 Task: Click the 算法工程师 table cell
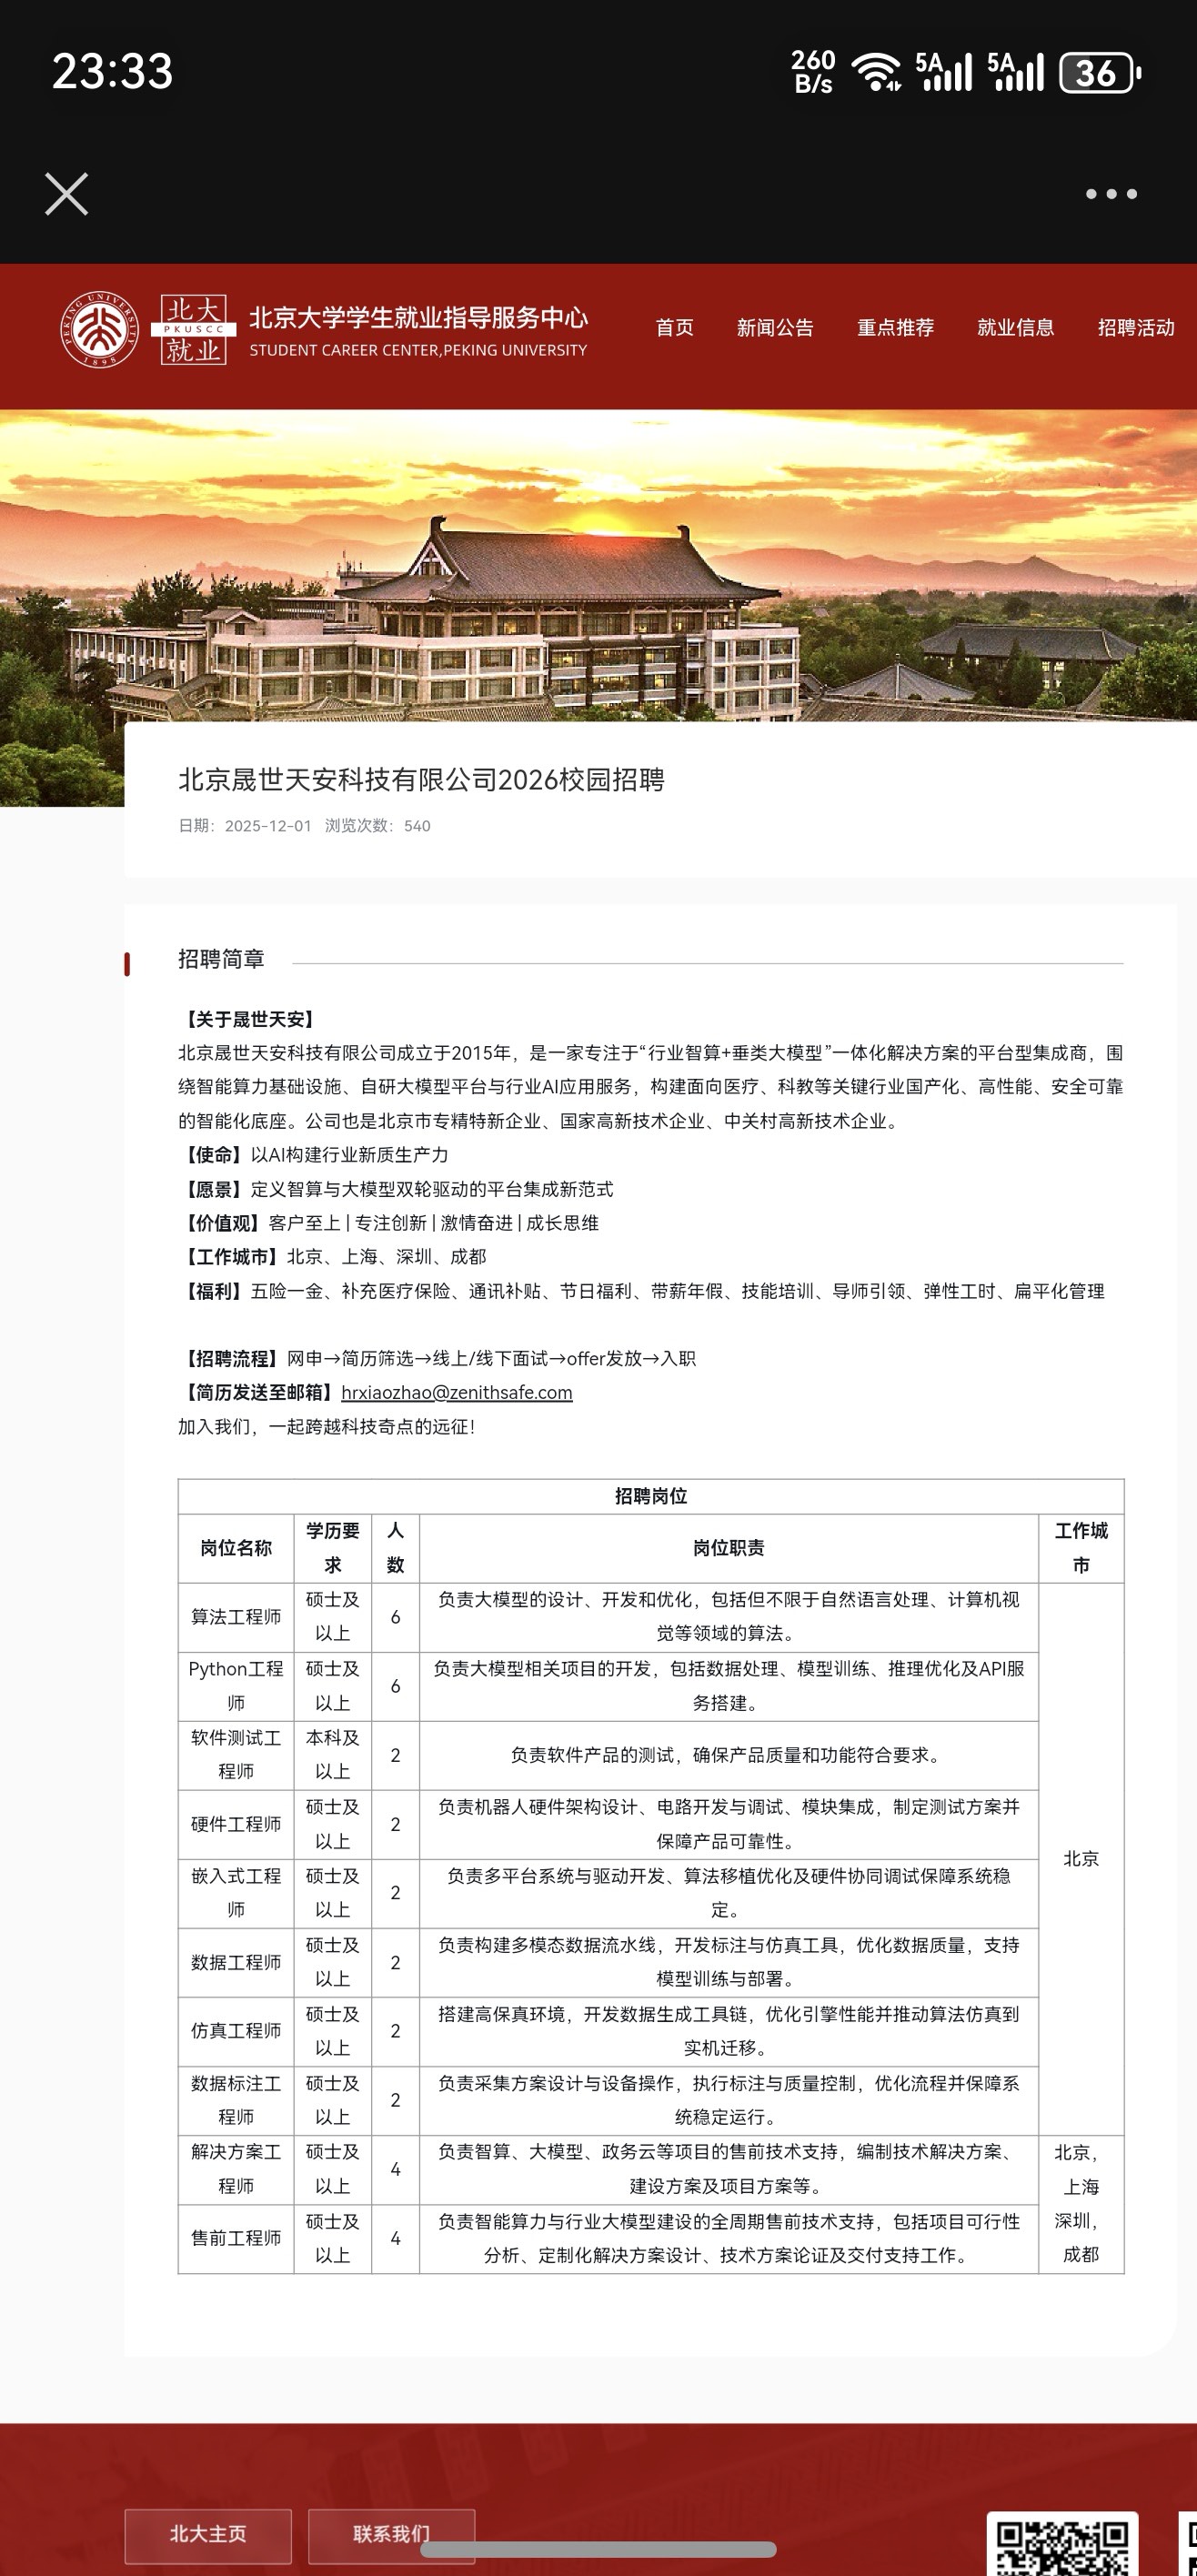pyautogui.click(x=236, y=1617)
